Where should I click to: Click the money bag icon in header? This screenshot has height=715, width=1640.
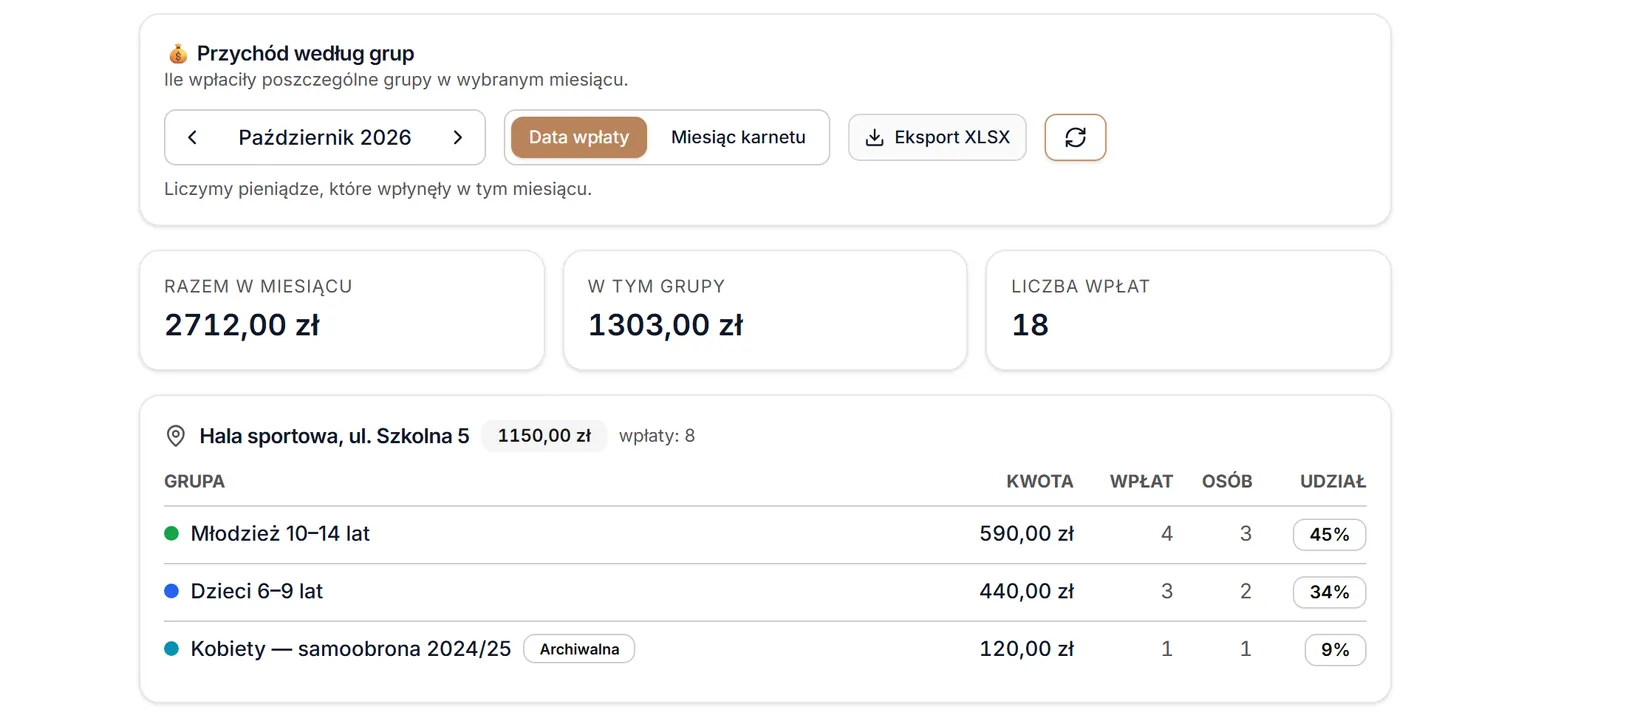(x=178, y=54)
